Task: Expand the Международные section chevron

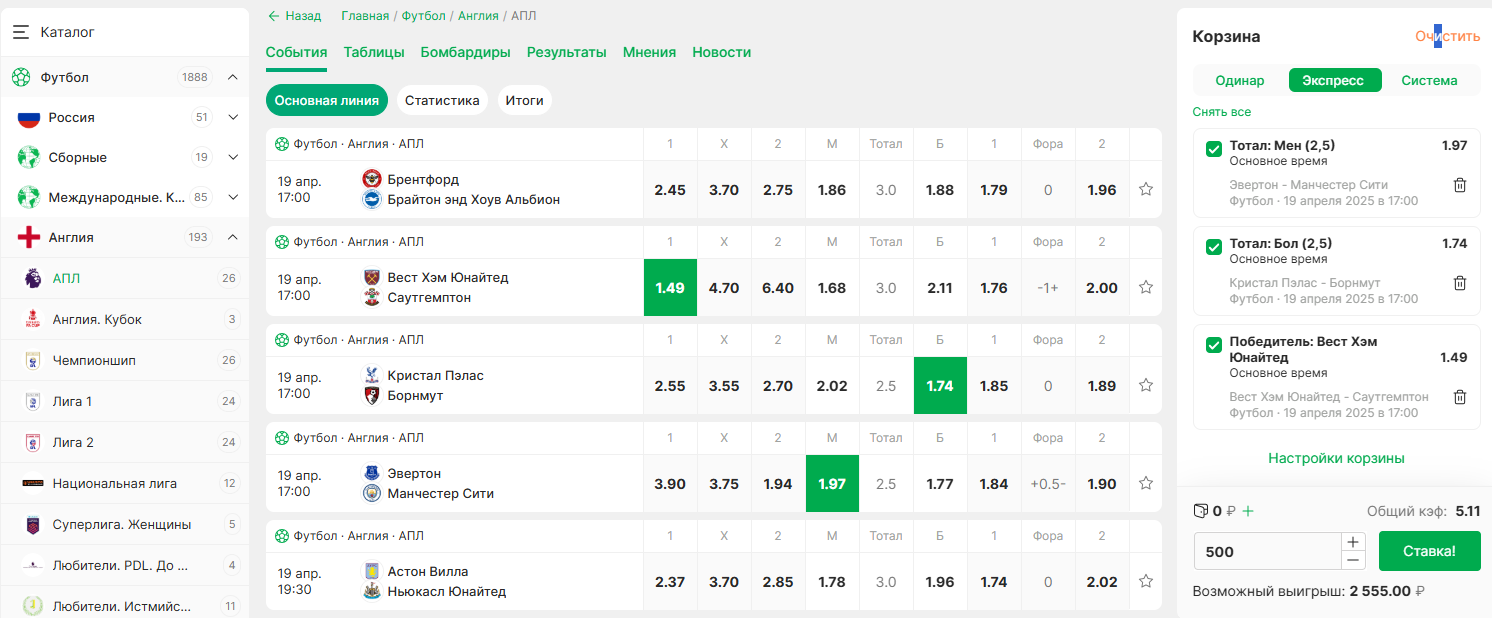Action: pos(233,197)
